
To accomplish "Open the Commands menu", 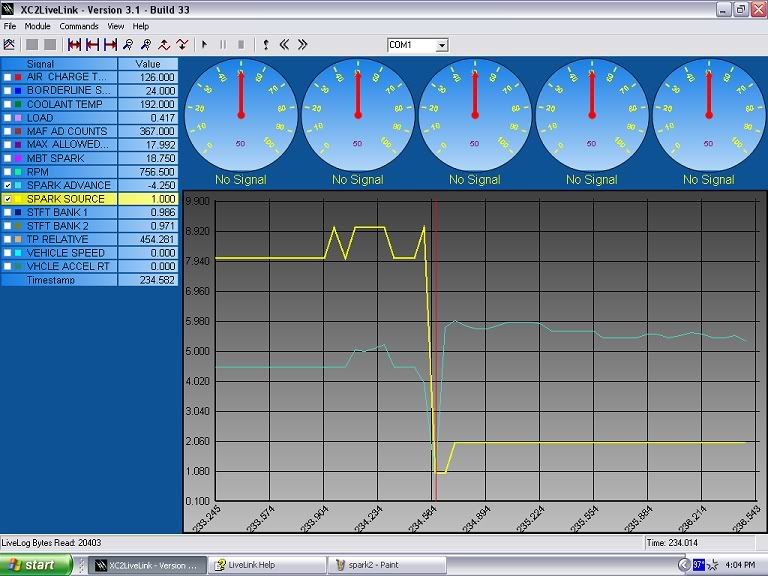I will point(79,26).
